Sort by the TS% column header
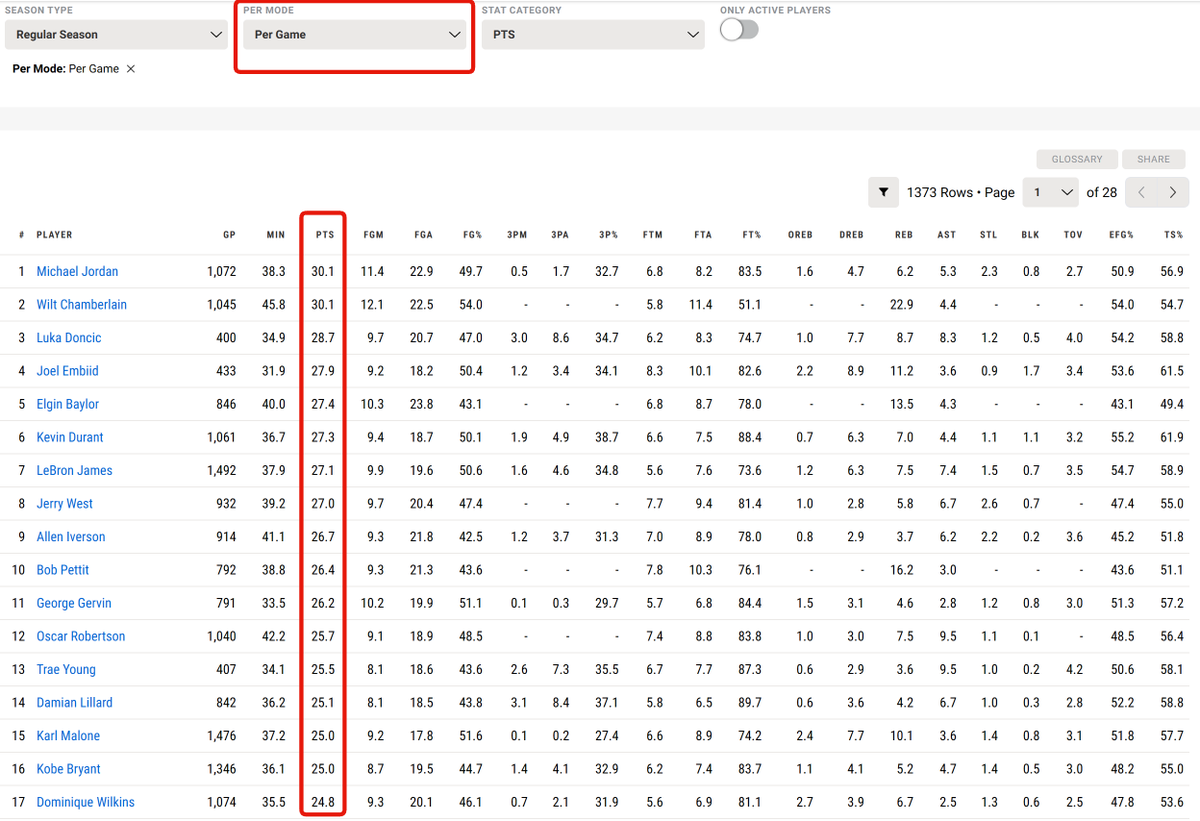Image resolution: width=1200 pixels, height=821 pixels. pos(1174,235)
